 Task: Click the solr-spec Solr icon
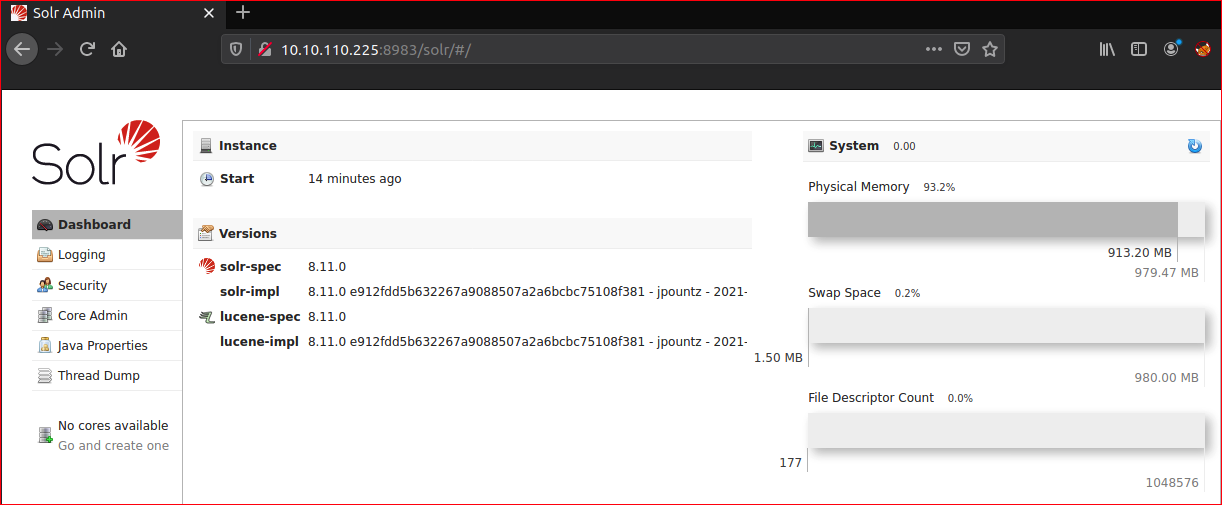[207, 266]
